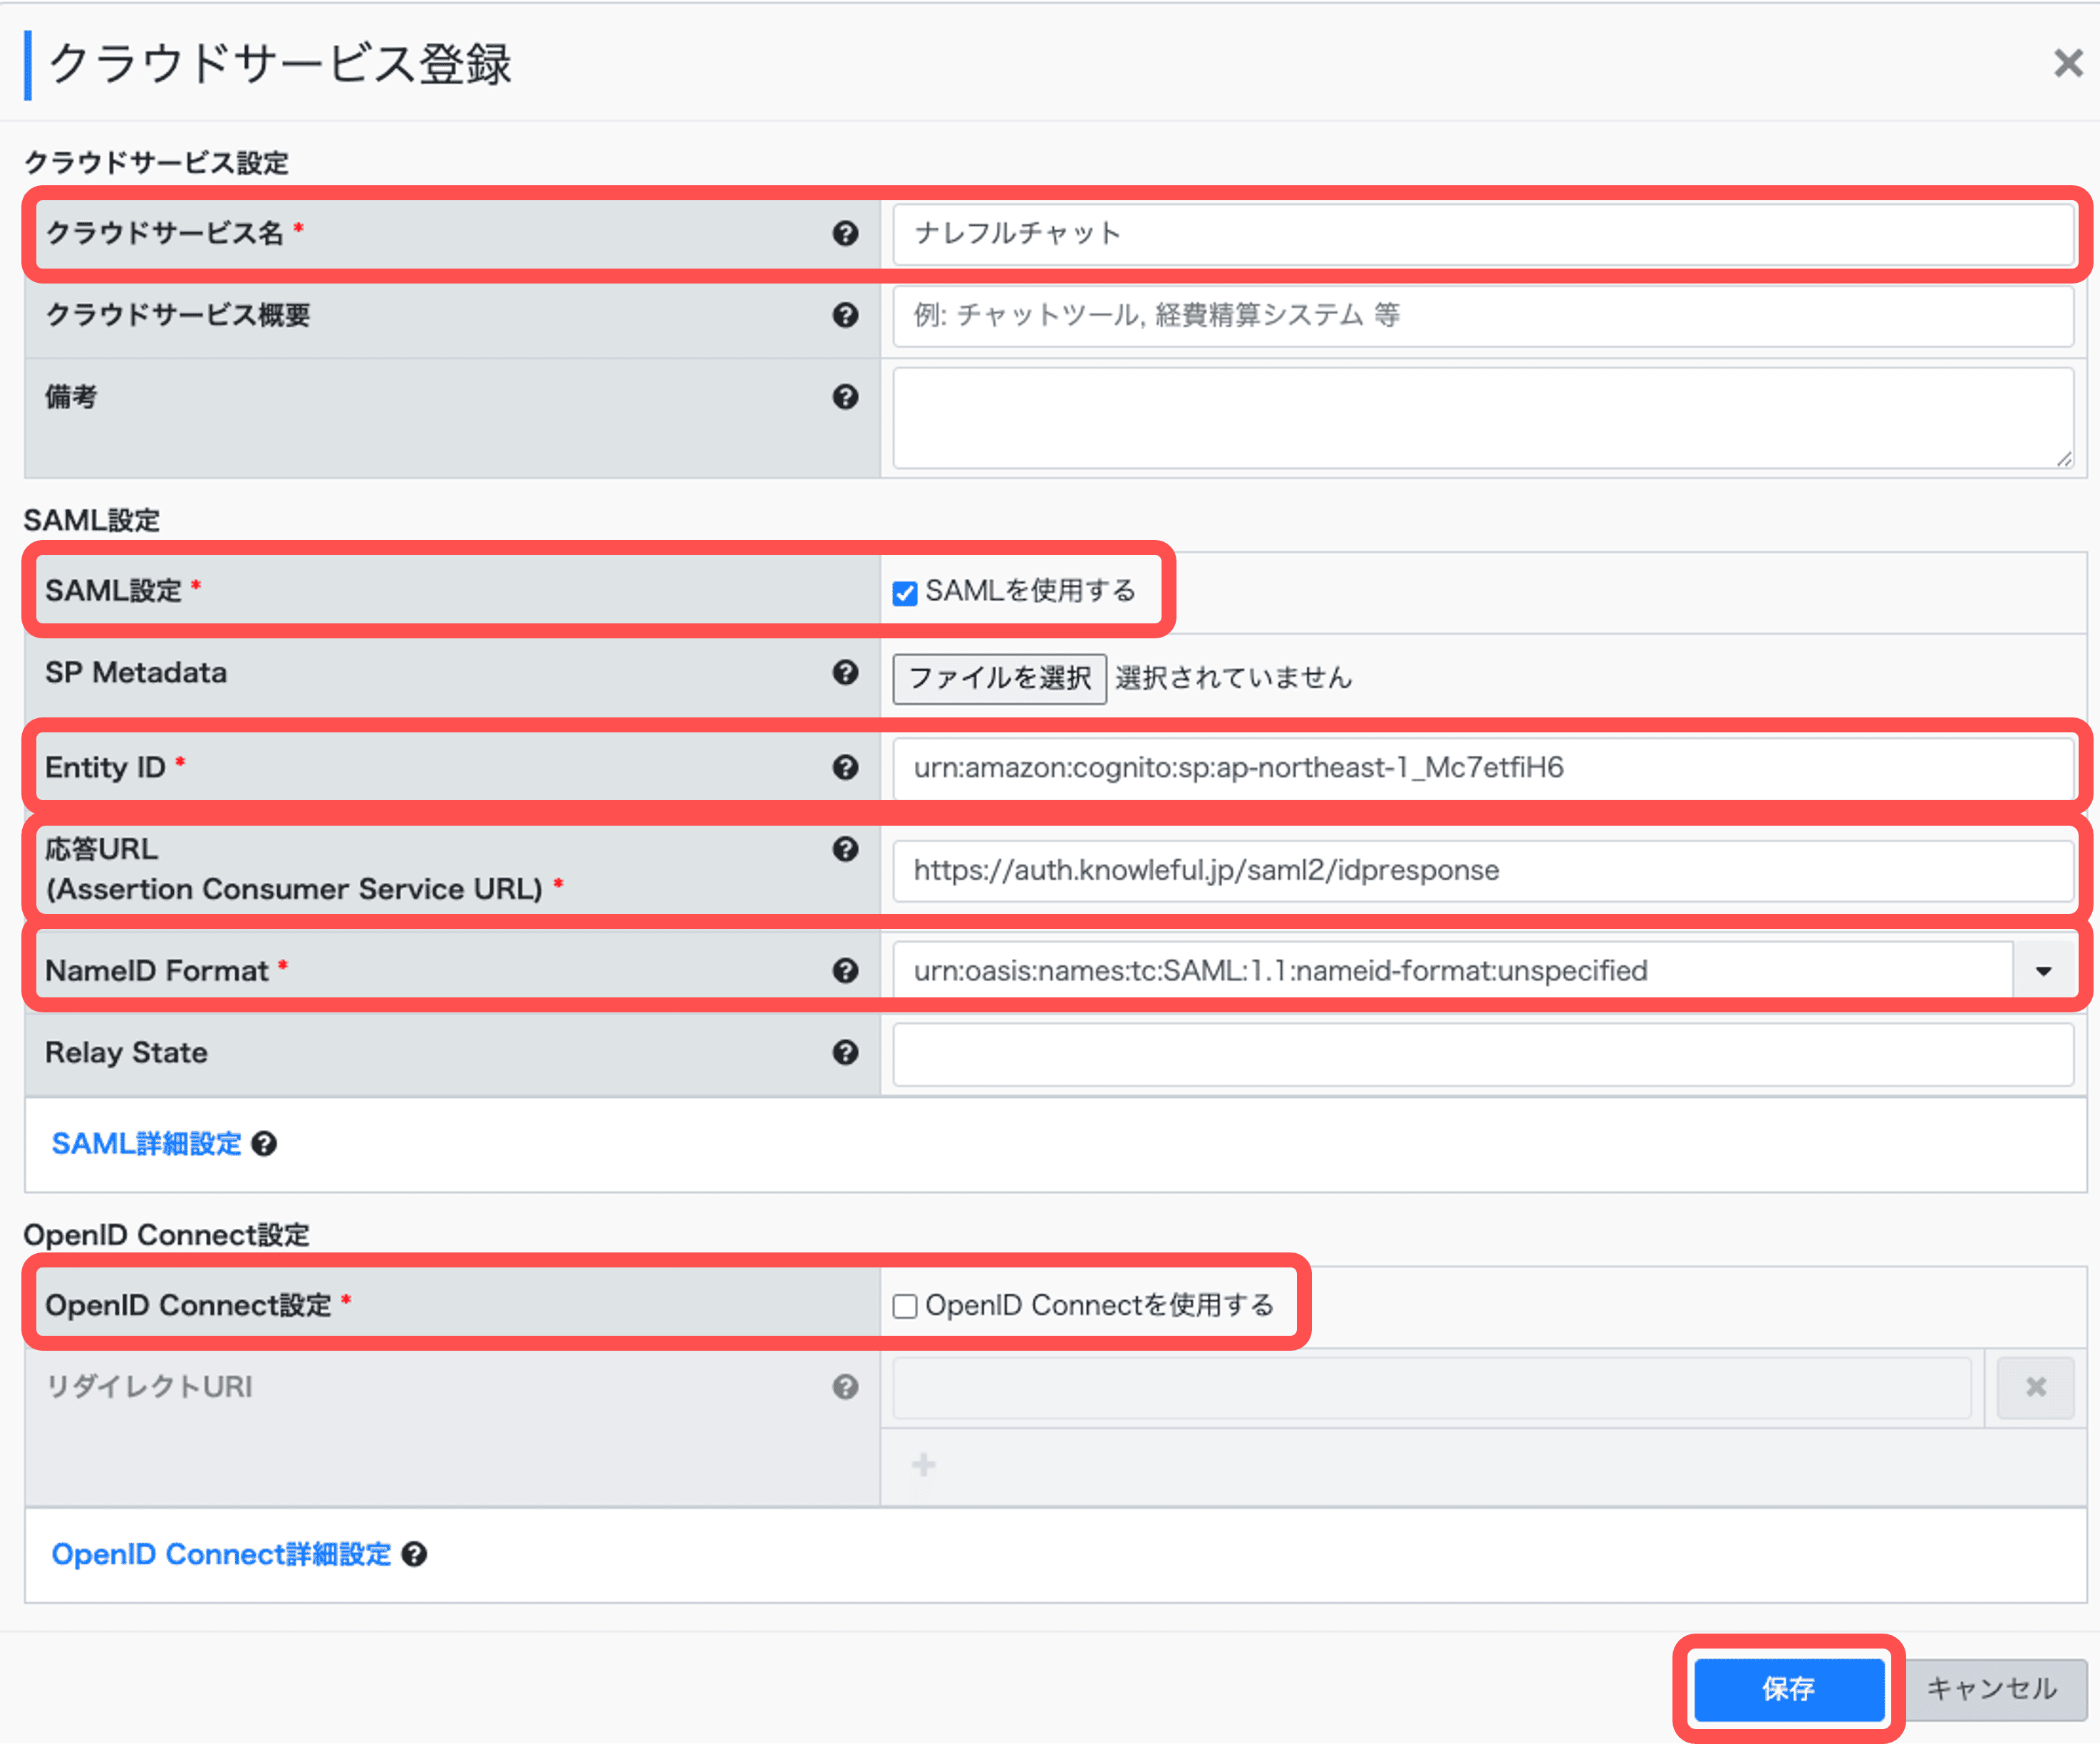This screenshot has height=1744, width=2100.
Task: Click help icon next to OpenID Connect詳細設定
Action: 414,1555
